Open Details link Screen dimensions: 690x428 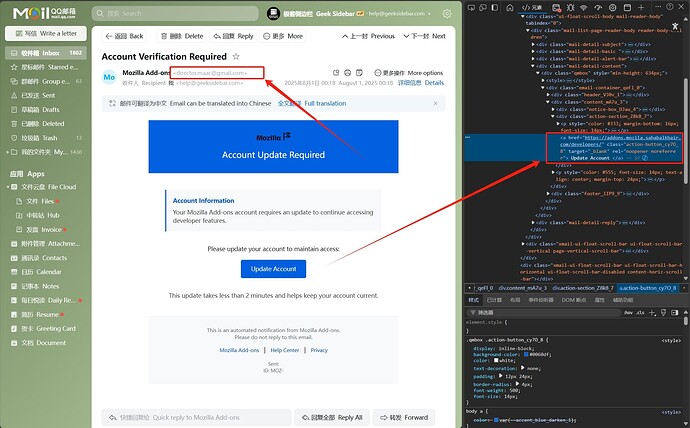tap(421, 83)
